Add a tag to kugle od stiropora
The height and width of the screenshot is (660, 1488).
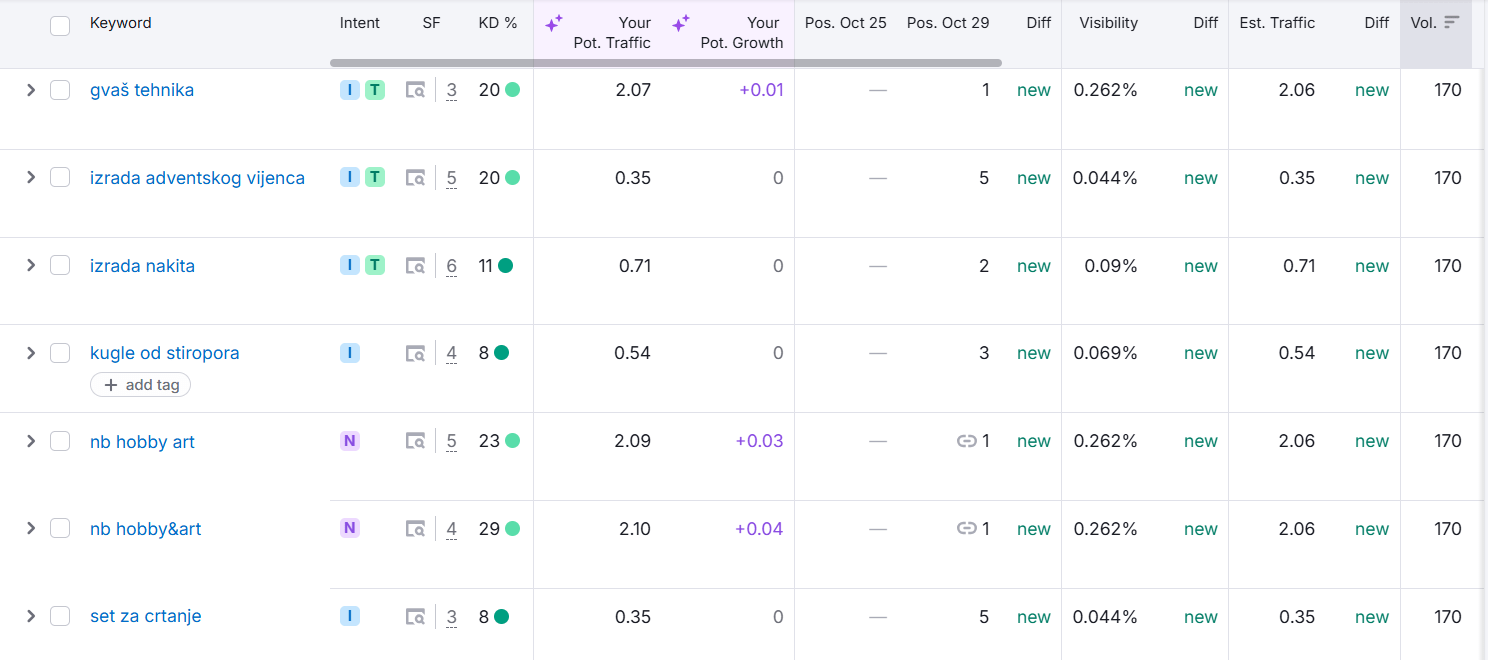141,385
